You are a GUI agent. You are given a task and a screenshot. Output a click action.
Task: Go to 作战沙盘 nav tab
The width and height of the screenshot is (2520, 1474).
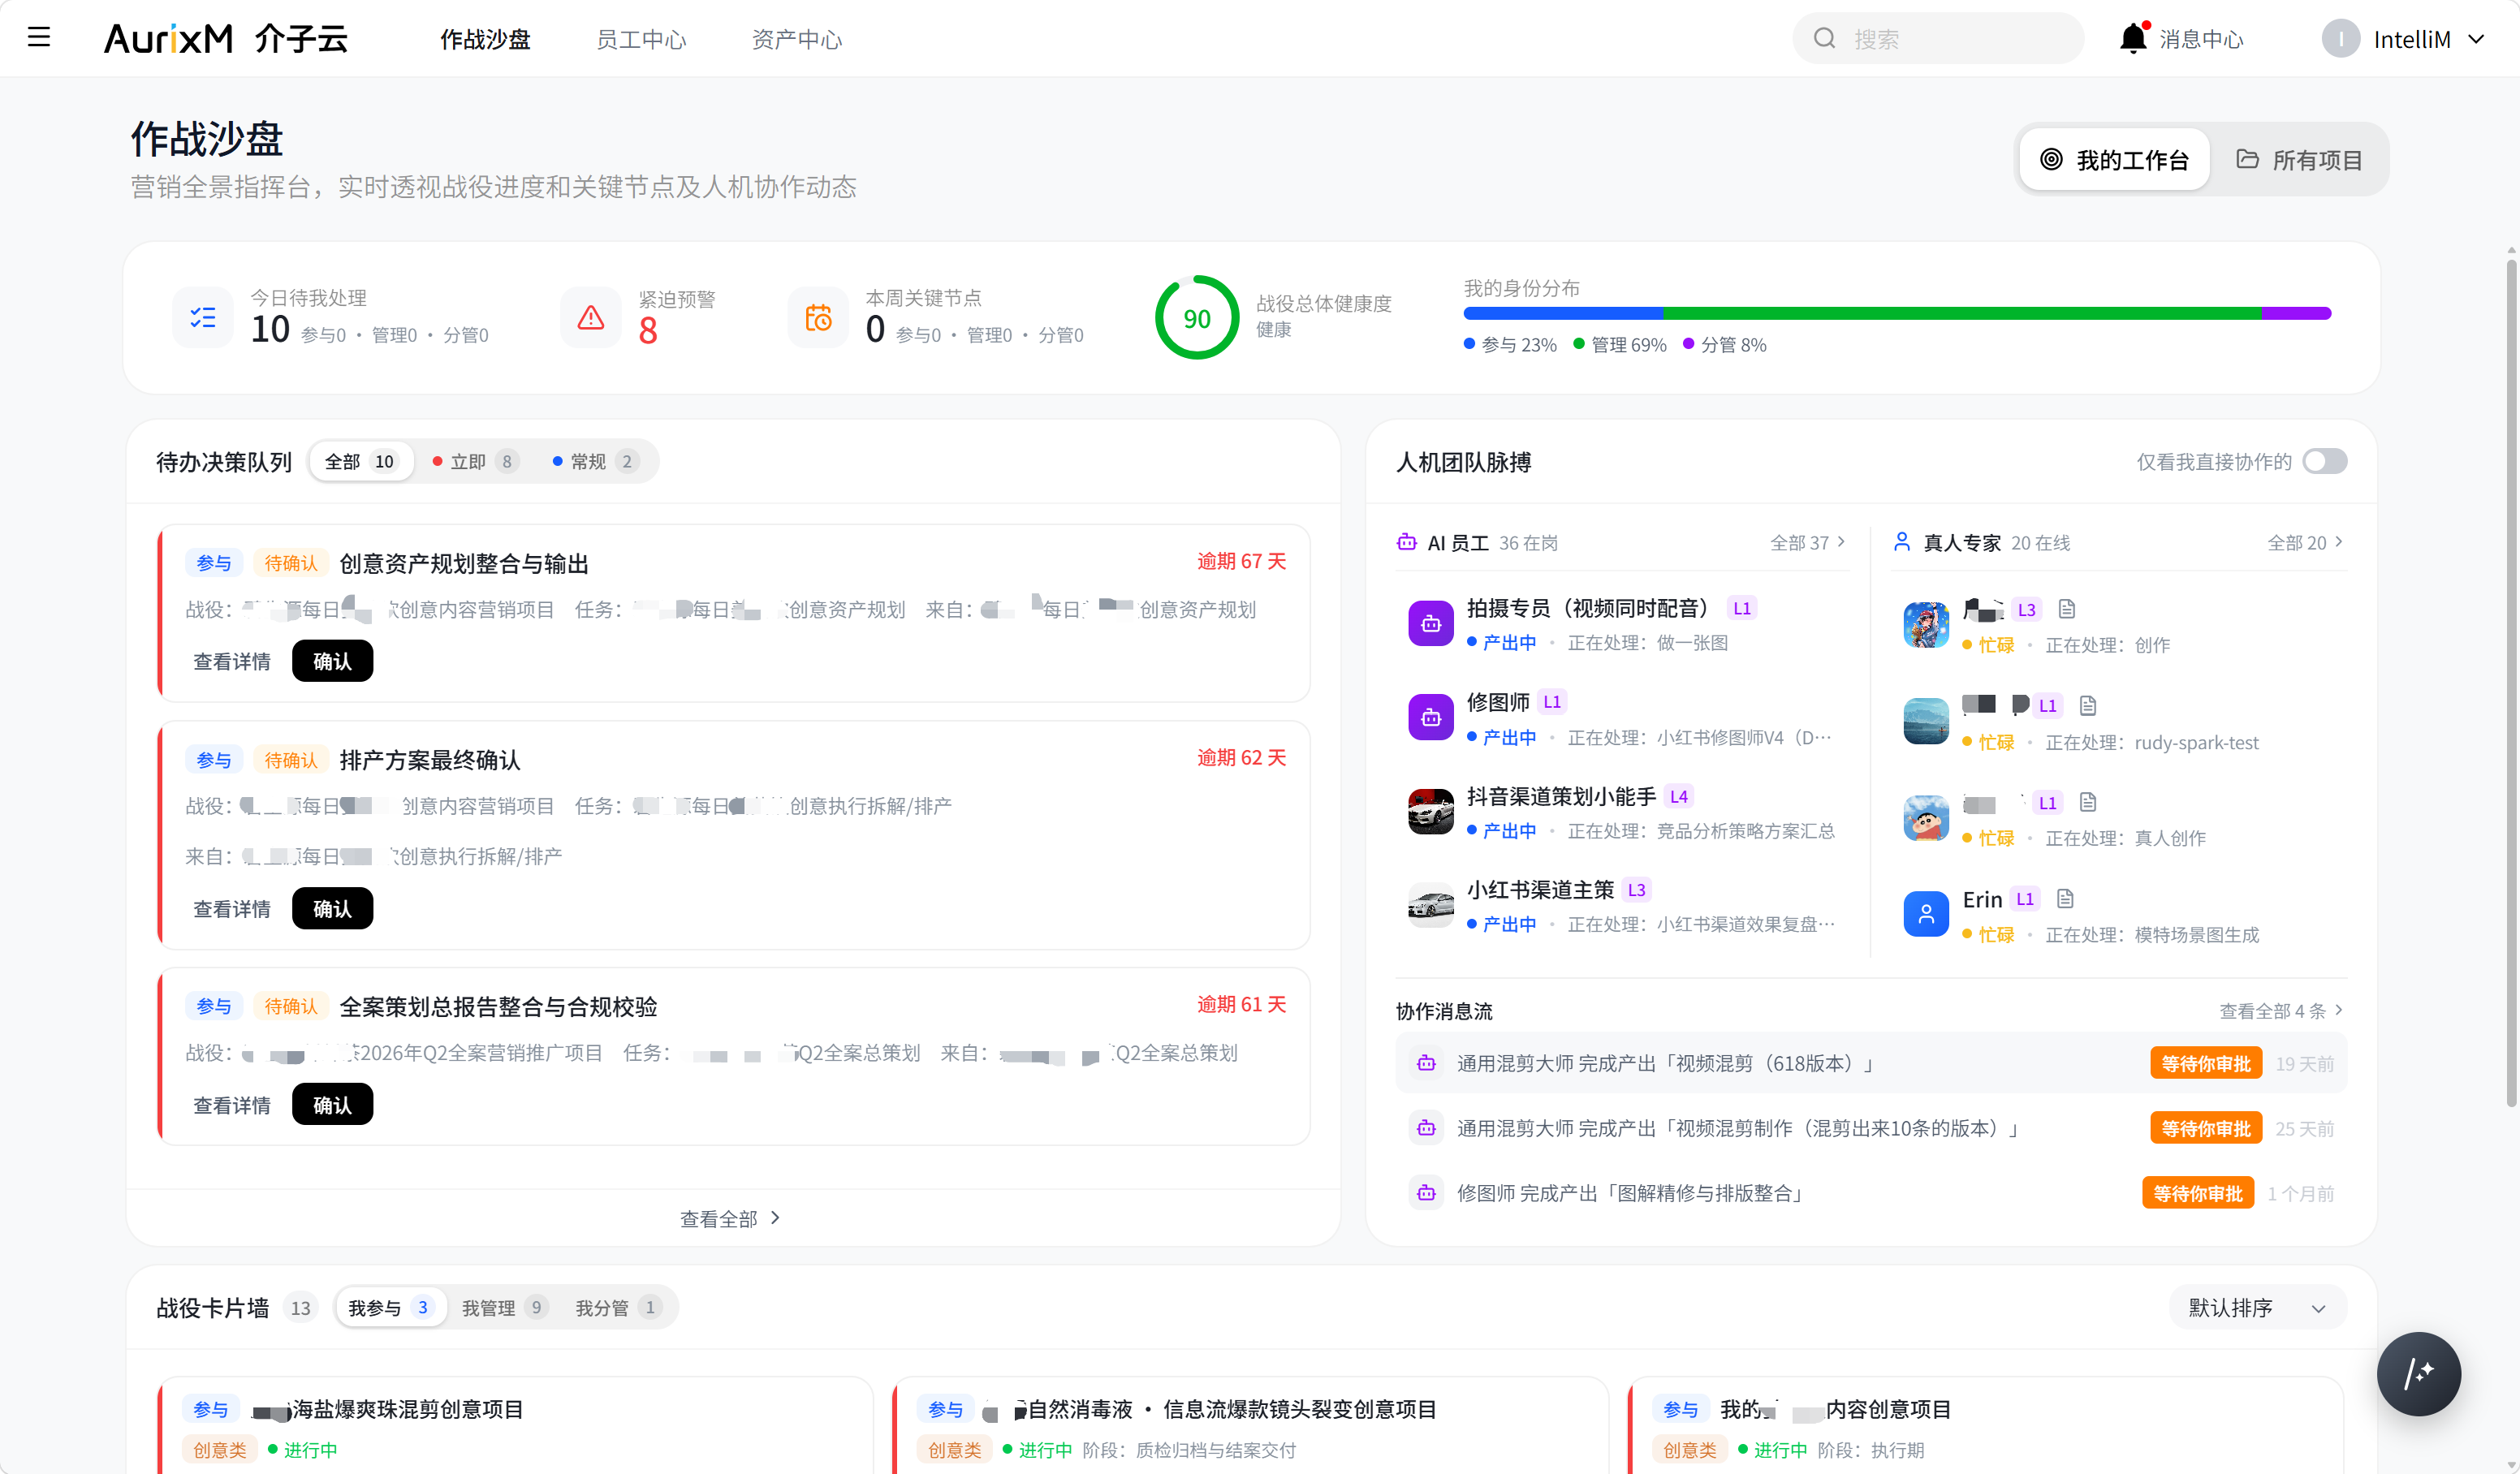pos(485,39)
